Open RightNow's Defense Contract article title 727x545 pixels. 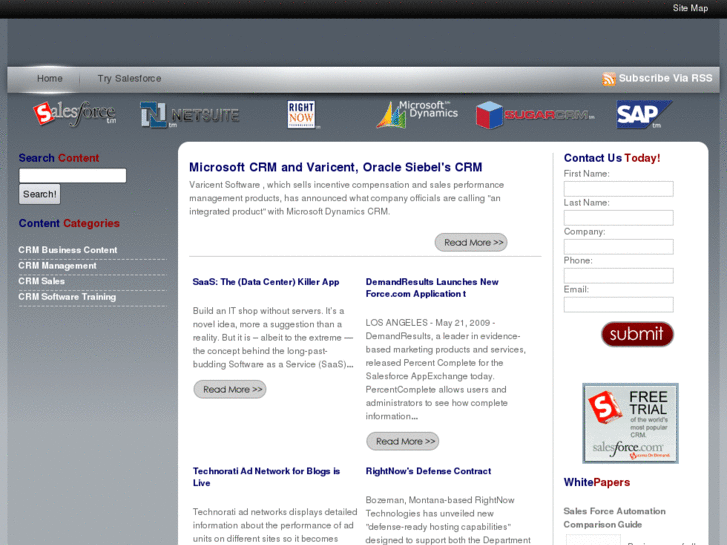point(428,471)
